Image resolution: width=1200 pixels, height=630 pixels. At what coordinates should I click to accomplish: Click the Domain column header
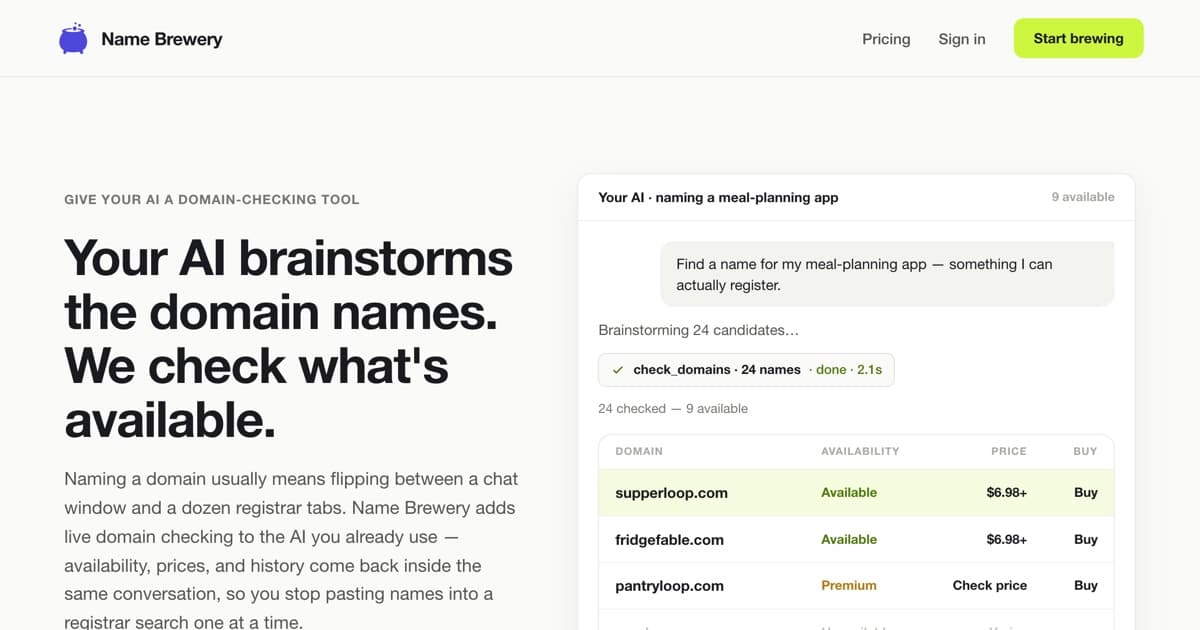tap(639, 451)
